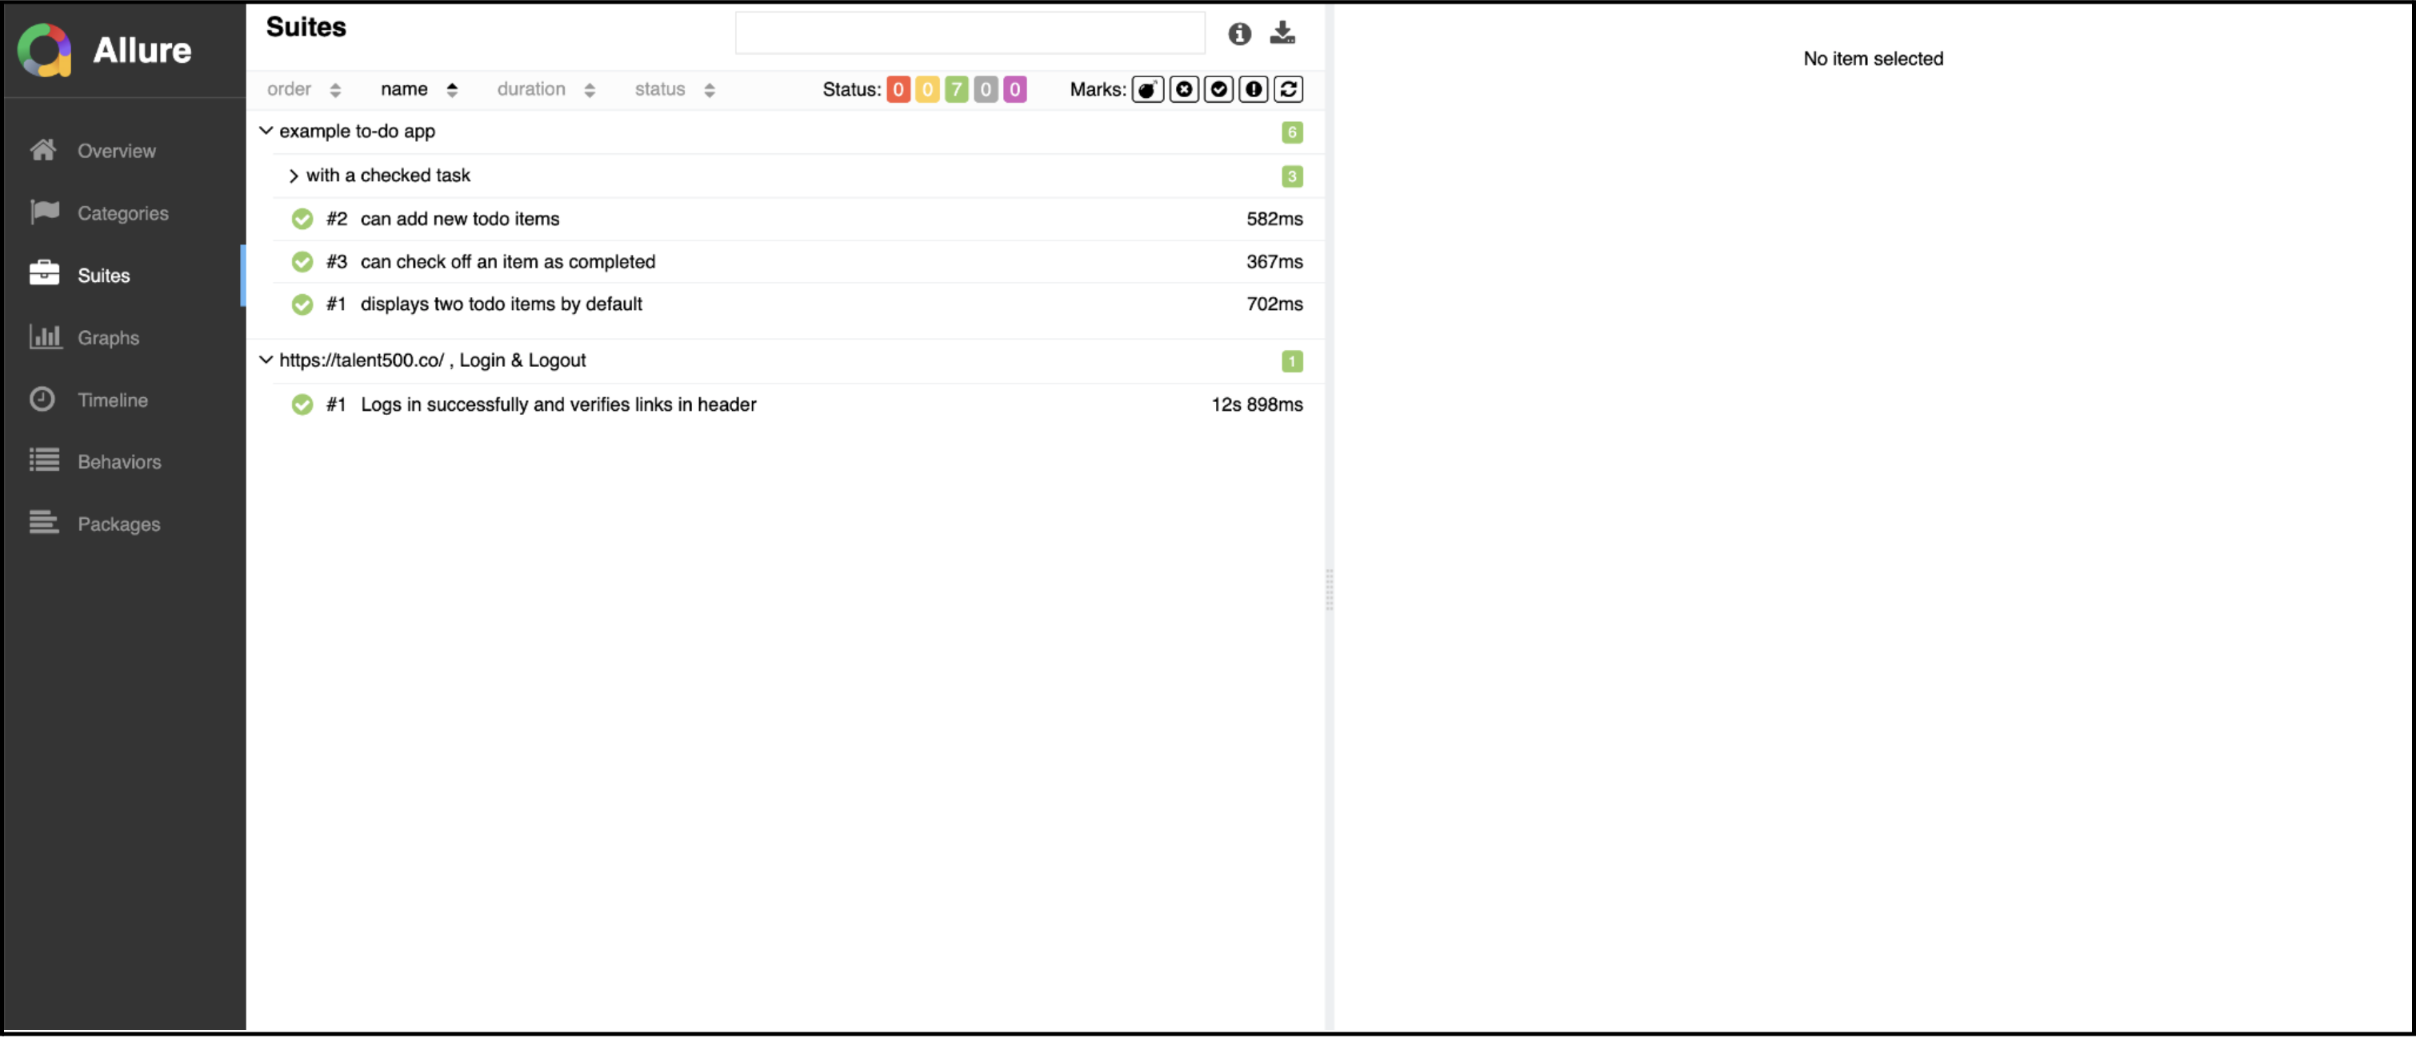Toggle the green passed status filter
The height and width of the screenshot is (1042, 2420).
click(957, 90)
